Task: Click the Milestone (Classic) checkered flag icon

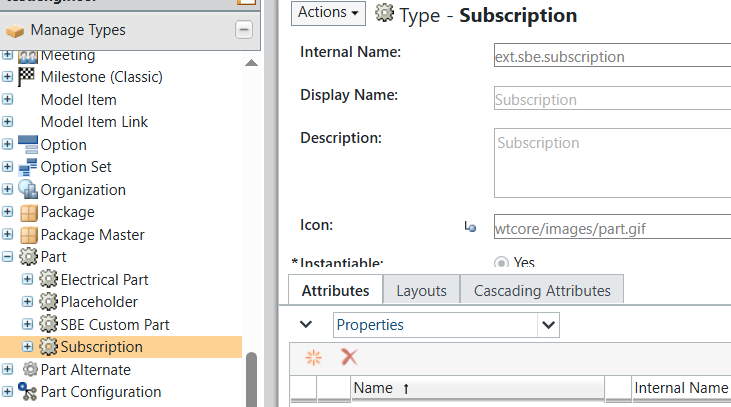Action: pyautogui.click(x=28, y=77)
